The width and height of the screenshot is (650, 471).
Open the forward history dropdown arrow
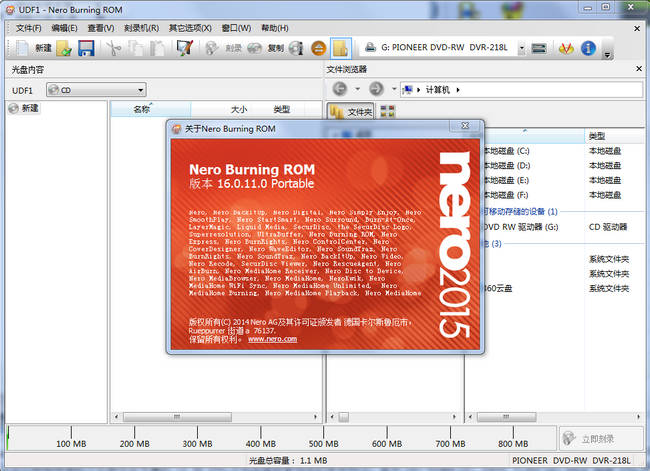pyautogui.click(x=394, y=89)
